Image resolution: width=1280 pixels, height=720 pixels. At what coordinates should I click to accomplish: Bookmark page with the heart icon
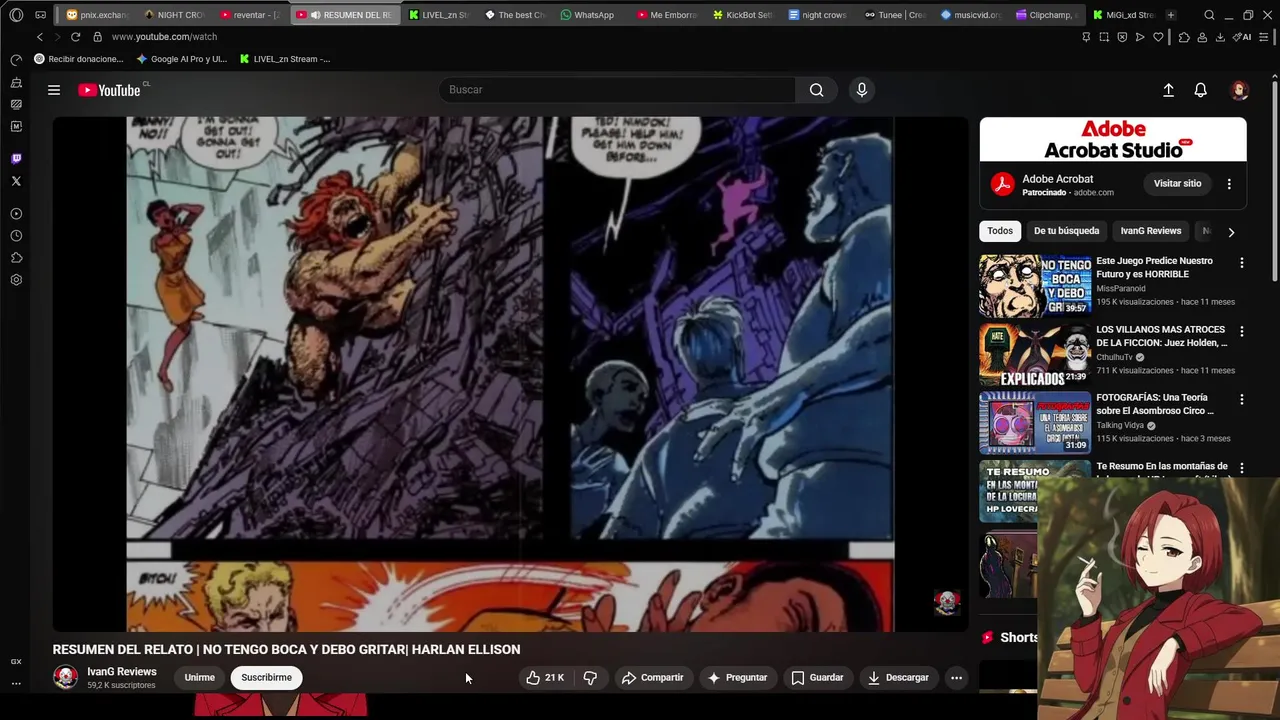tap(1158, 37)
